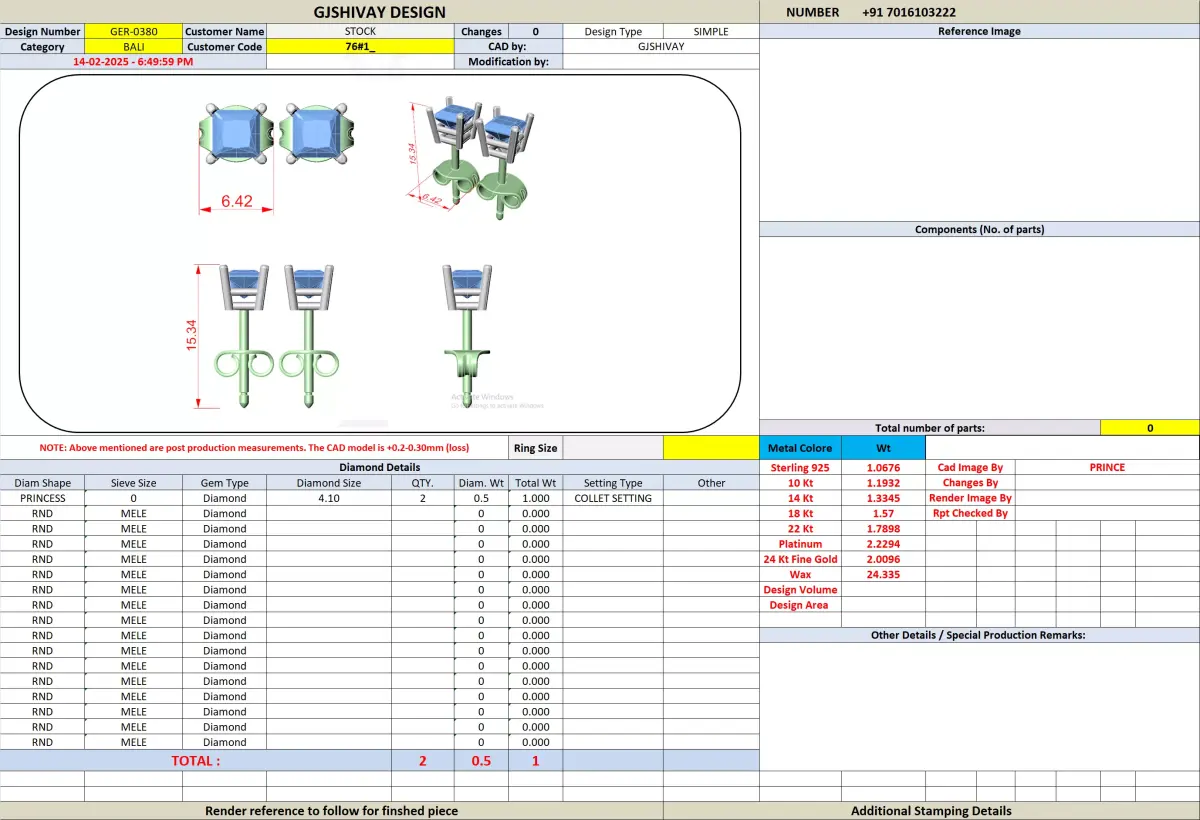Select the Sieve Size column header
This screenshot has width=1200, height=820.
(x=134, y=483)
